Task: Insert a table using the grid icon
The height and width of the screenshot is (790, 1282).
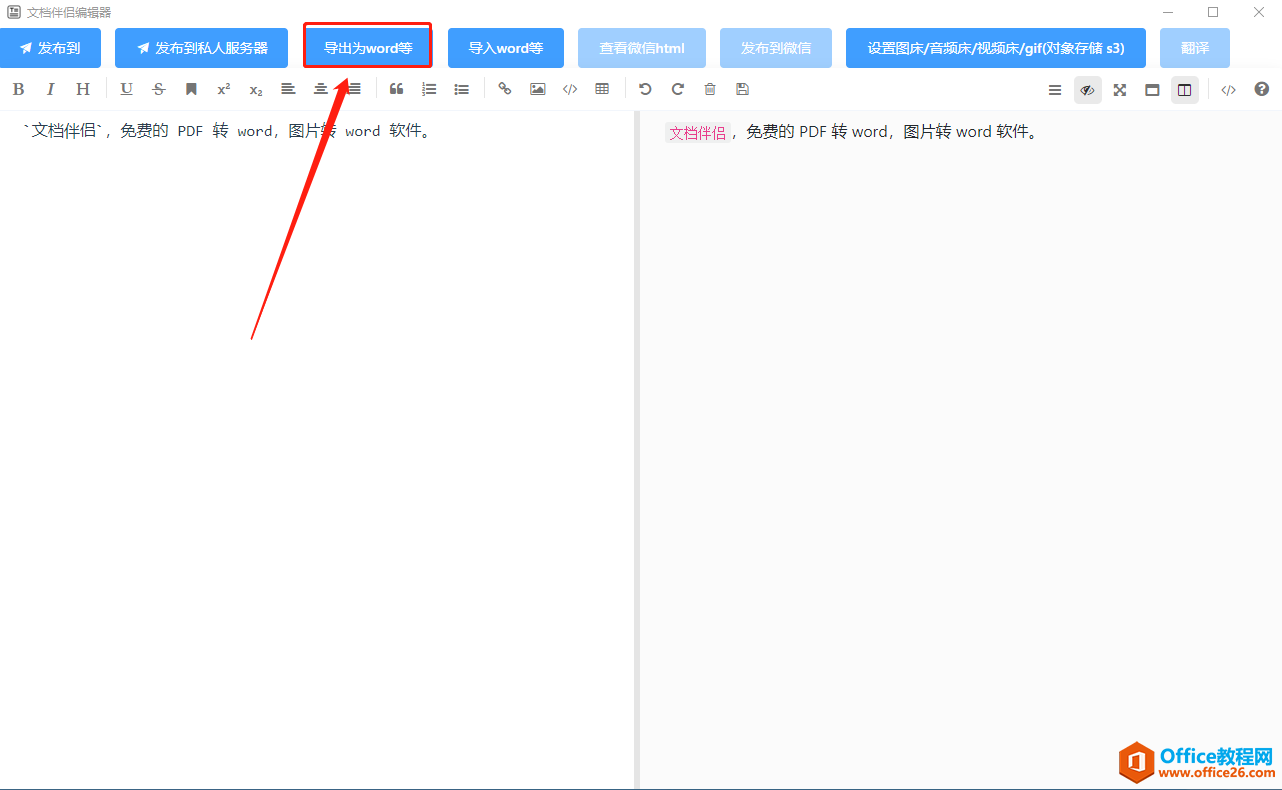Action: pos(602,89)
